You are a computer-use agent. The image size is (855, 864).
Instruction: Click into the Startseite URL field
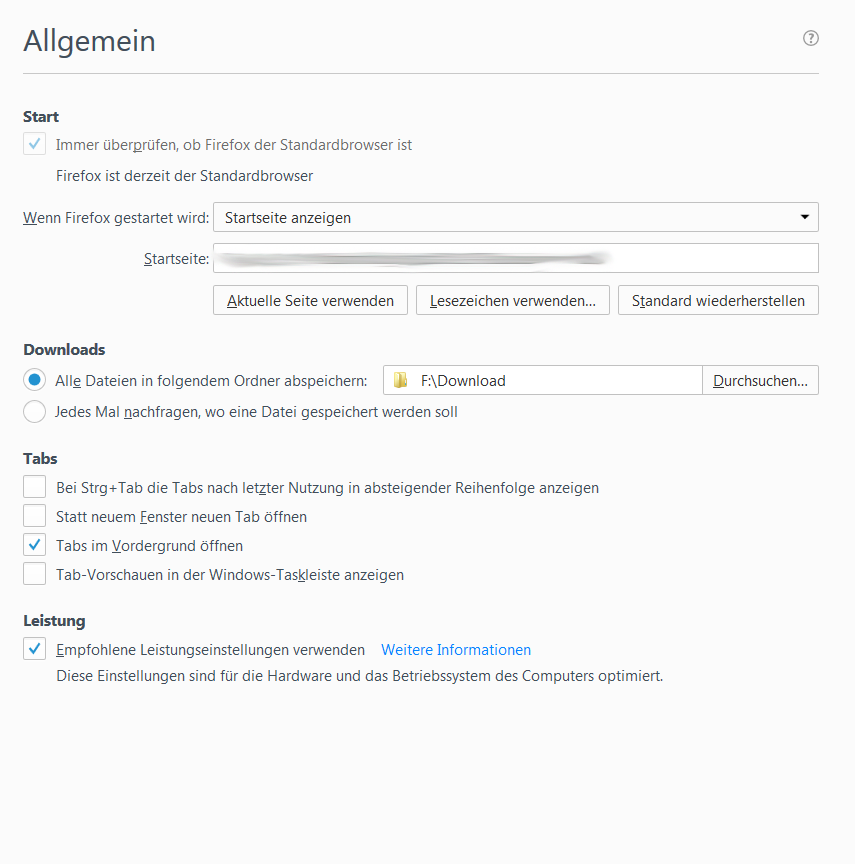[x=515, y=258]
